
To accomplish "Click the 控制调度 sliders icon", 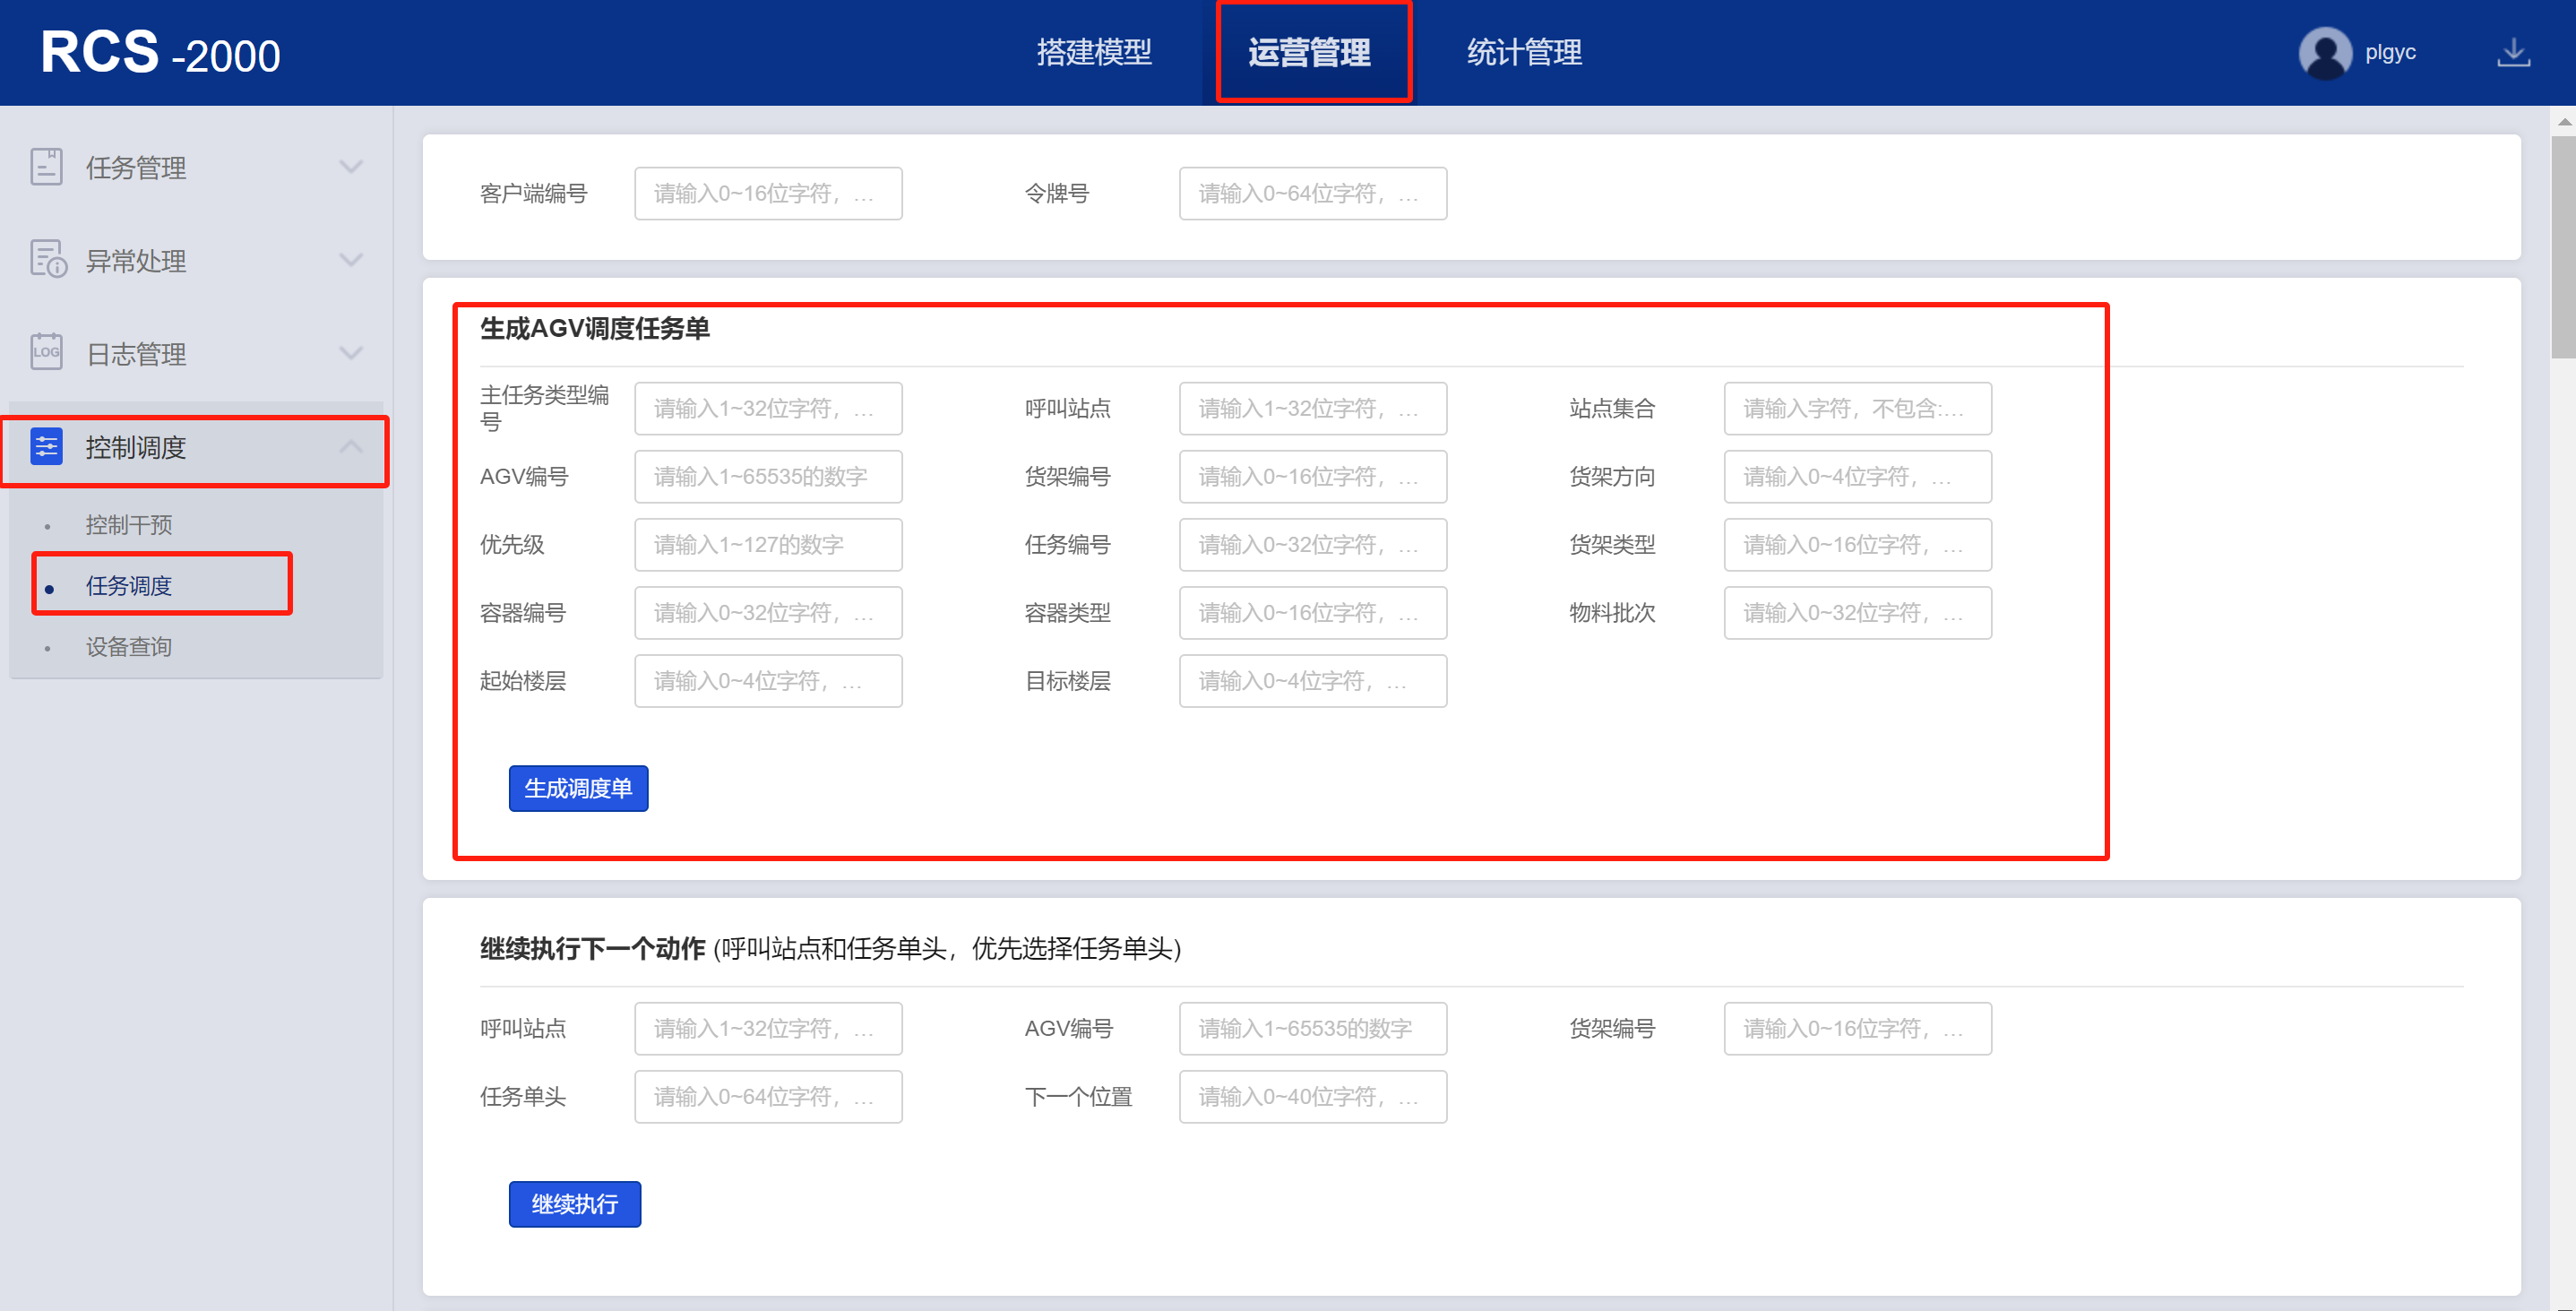I will click(46, 447).
